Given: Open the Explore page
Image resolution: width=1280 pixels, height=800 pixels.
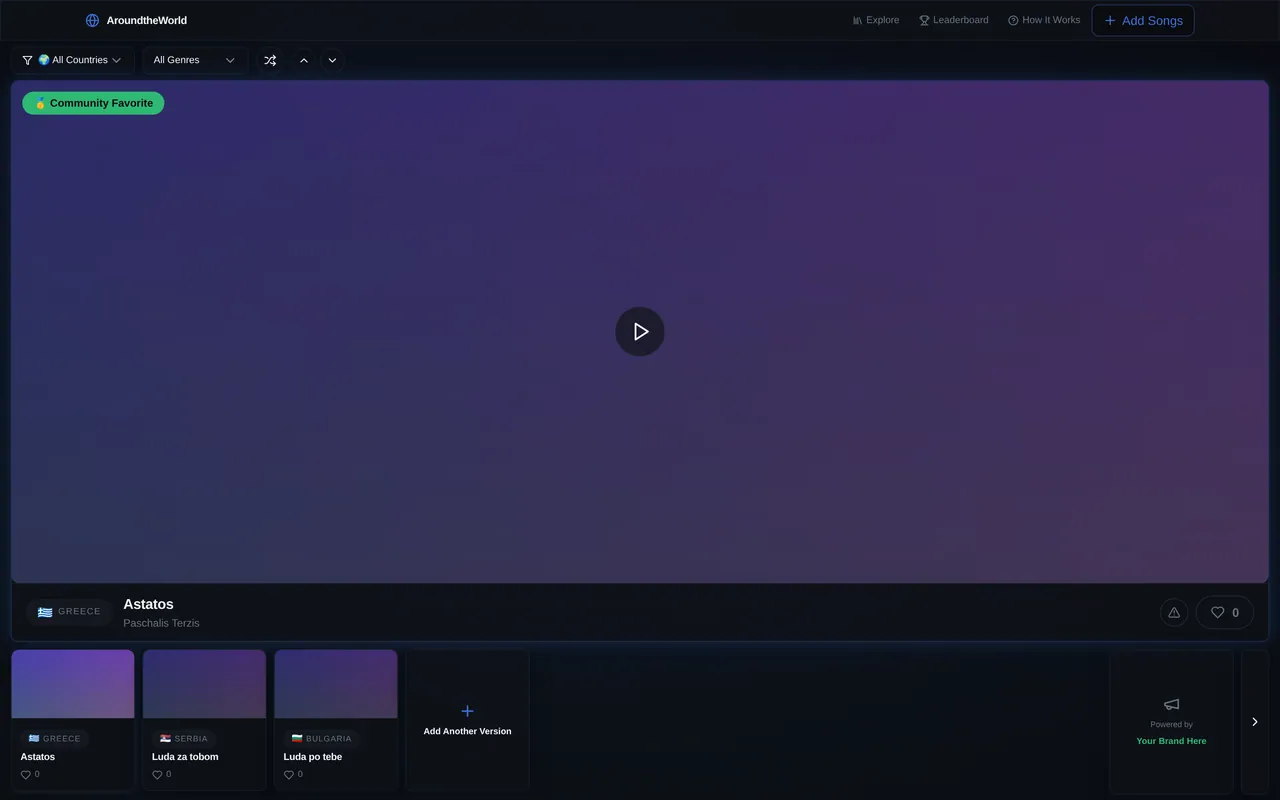Looking at the screenshot, I should (876, 20).
